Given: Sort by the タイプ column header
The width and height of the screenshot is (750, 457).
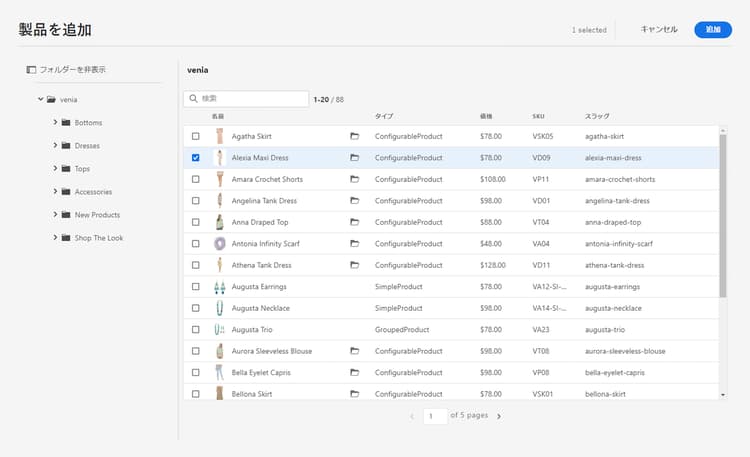Looking at the screenshot, I should tap(384, 116).
